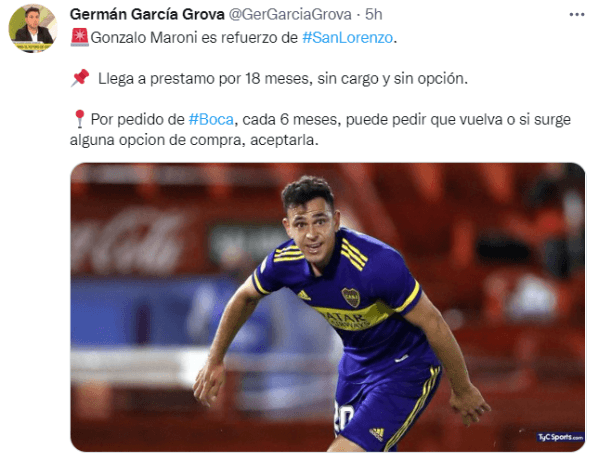Click the Qatar Airways sponsor on jersey
Screen dimensions: 598x463
tap(351, 317)
